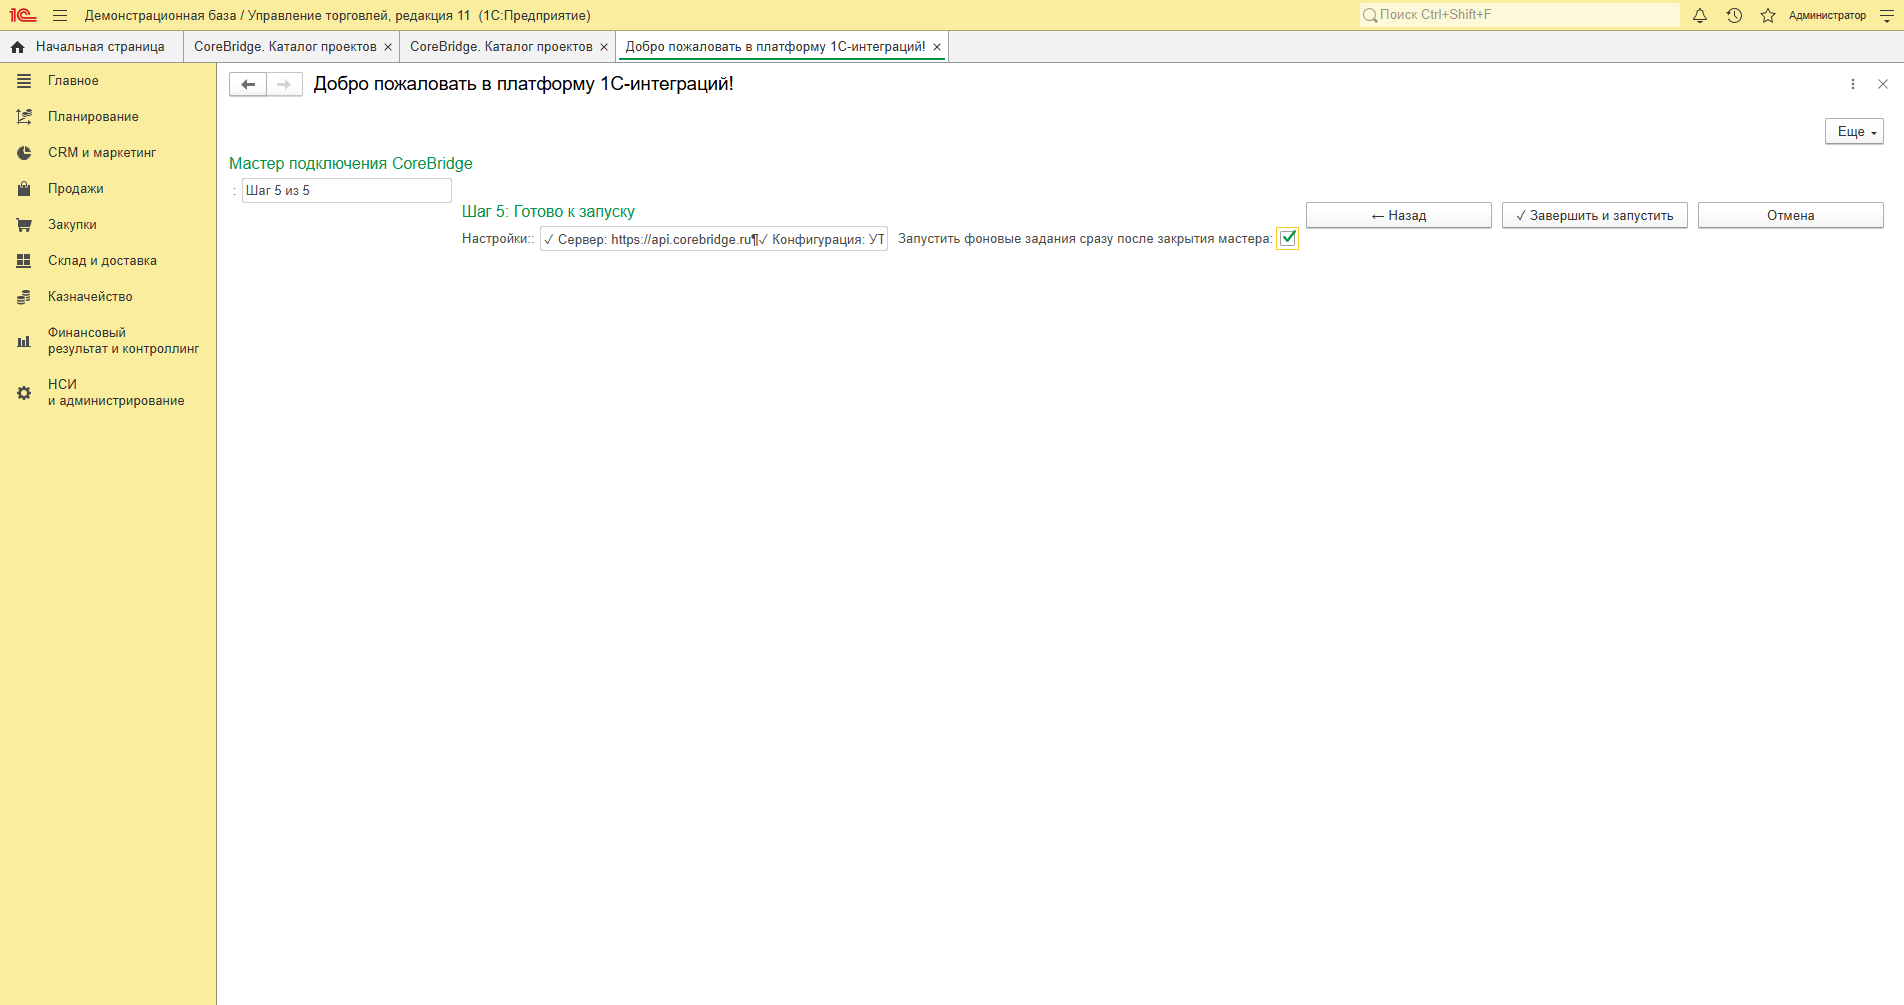Open the main hamburger menu

pos(60,15)
